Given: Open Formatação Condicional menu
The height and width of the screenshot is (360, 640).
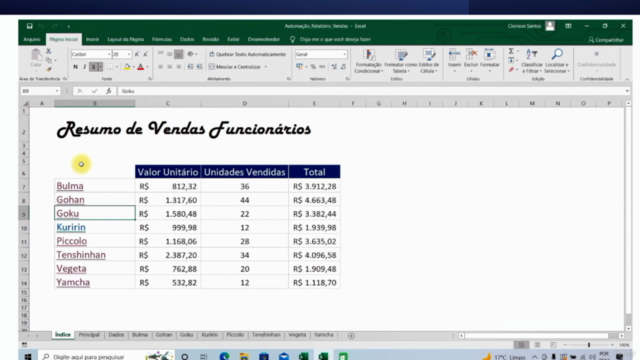Looking at the screenshot, I should pyautogui.click(x=368, y=61).
